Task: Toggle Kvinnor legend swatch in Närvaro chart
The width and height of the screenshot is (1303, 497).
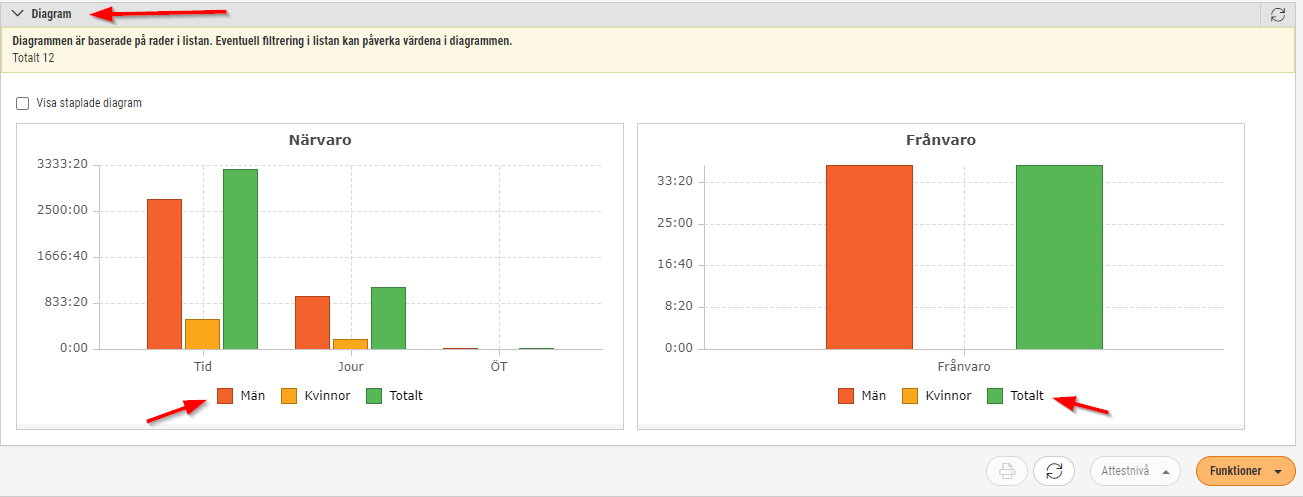Action: (288, 396)
